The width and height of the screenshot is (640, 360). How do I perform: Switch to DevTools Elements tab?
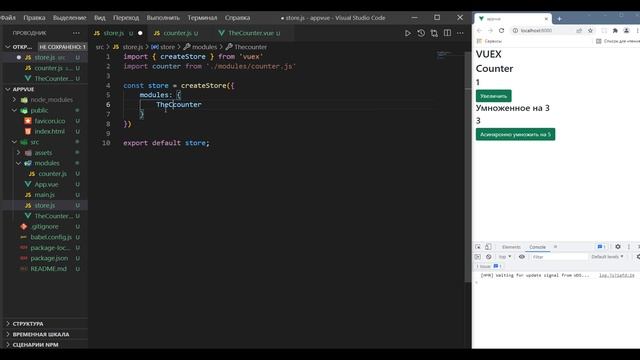point(511,247)
